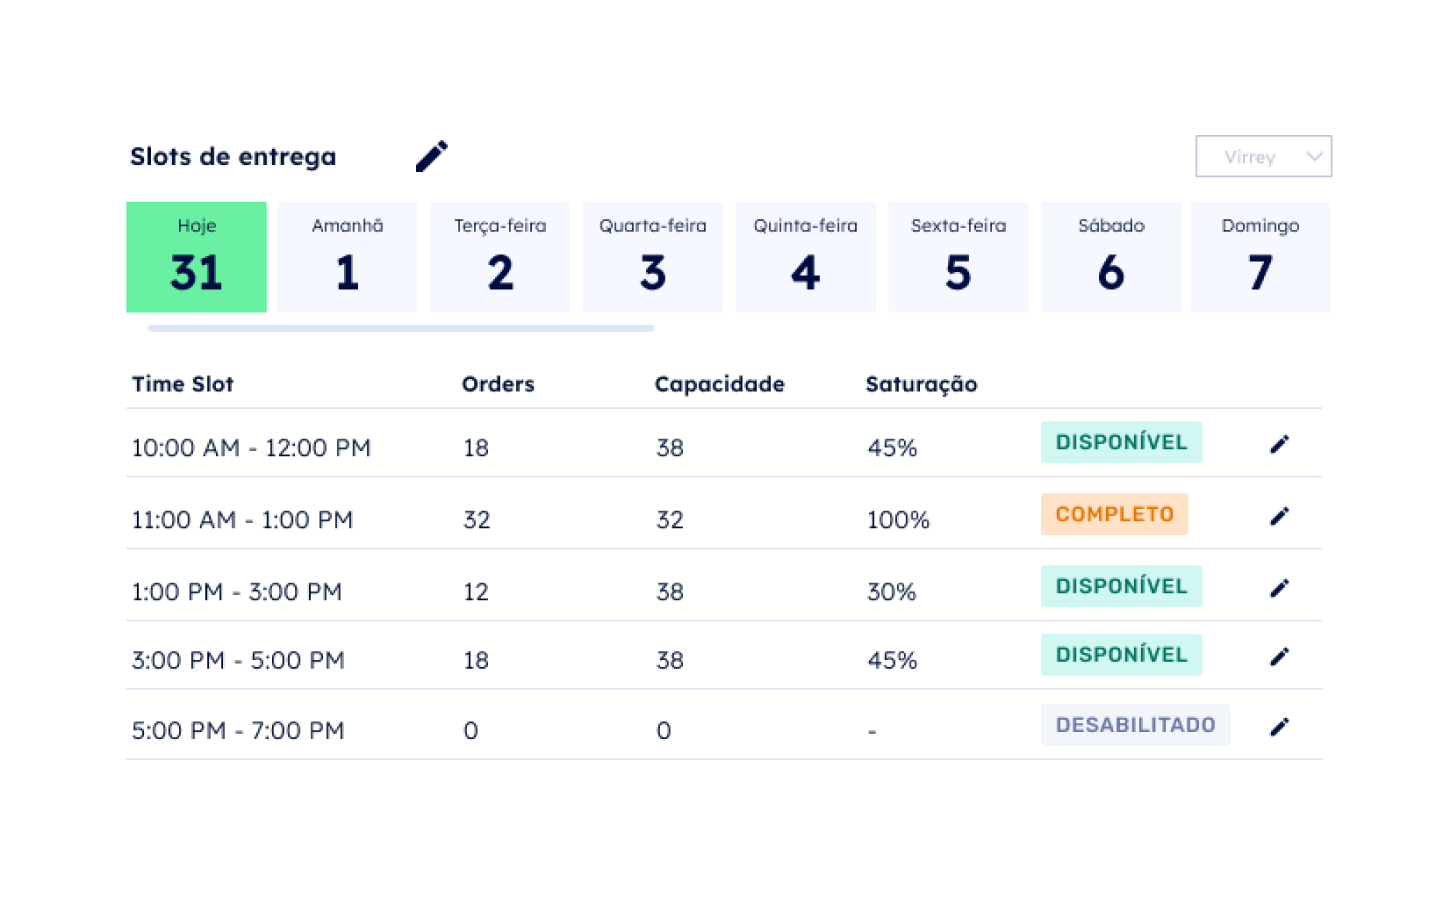Click DISPONÍVEL badge for 10:00 AM slot
Screen dimensions: 1455x918
1121,442
